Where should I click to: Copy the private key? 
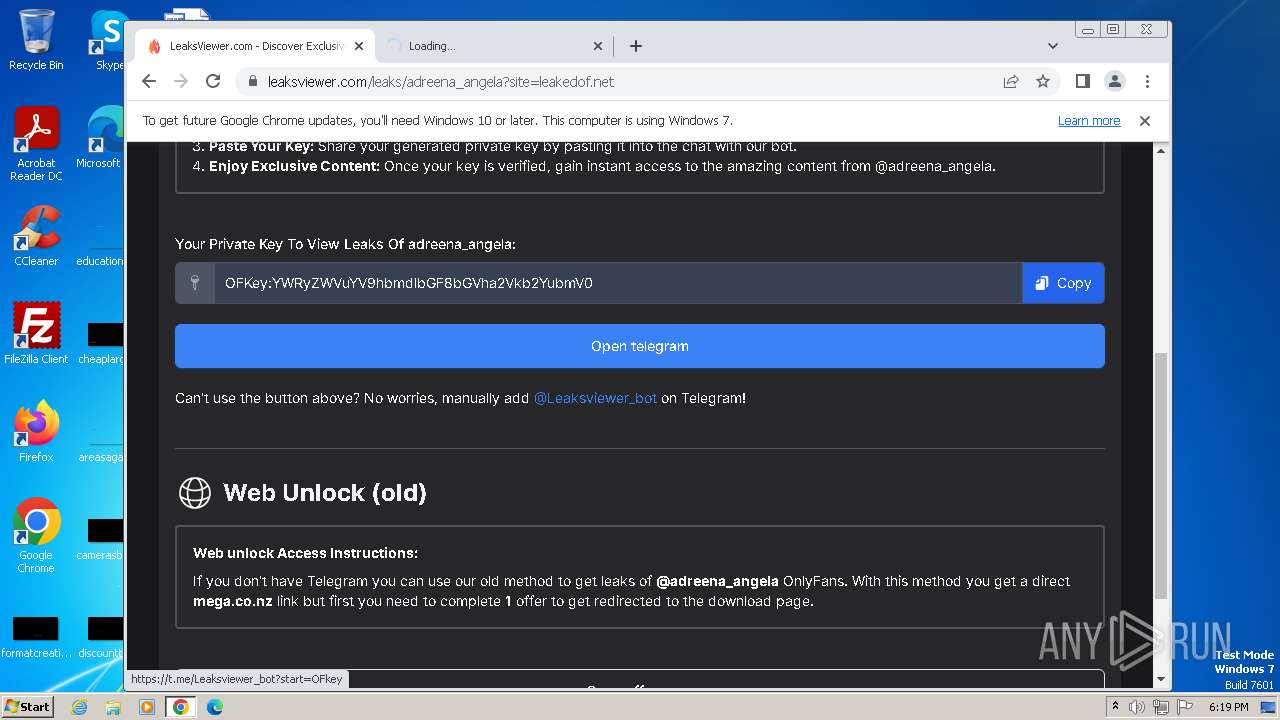1063,283
